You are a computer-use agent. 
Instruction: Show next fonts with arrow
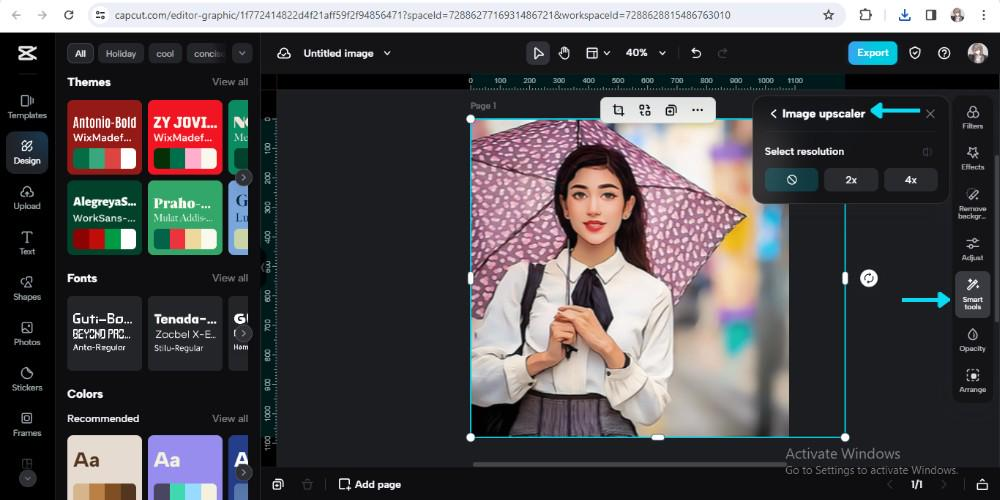(243, 333)
